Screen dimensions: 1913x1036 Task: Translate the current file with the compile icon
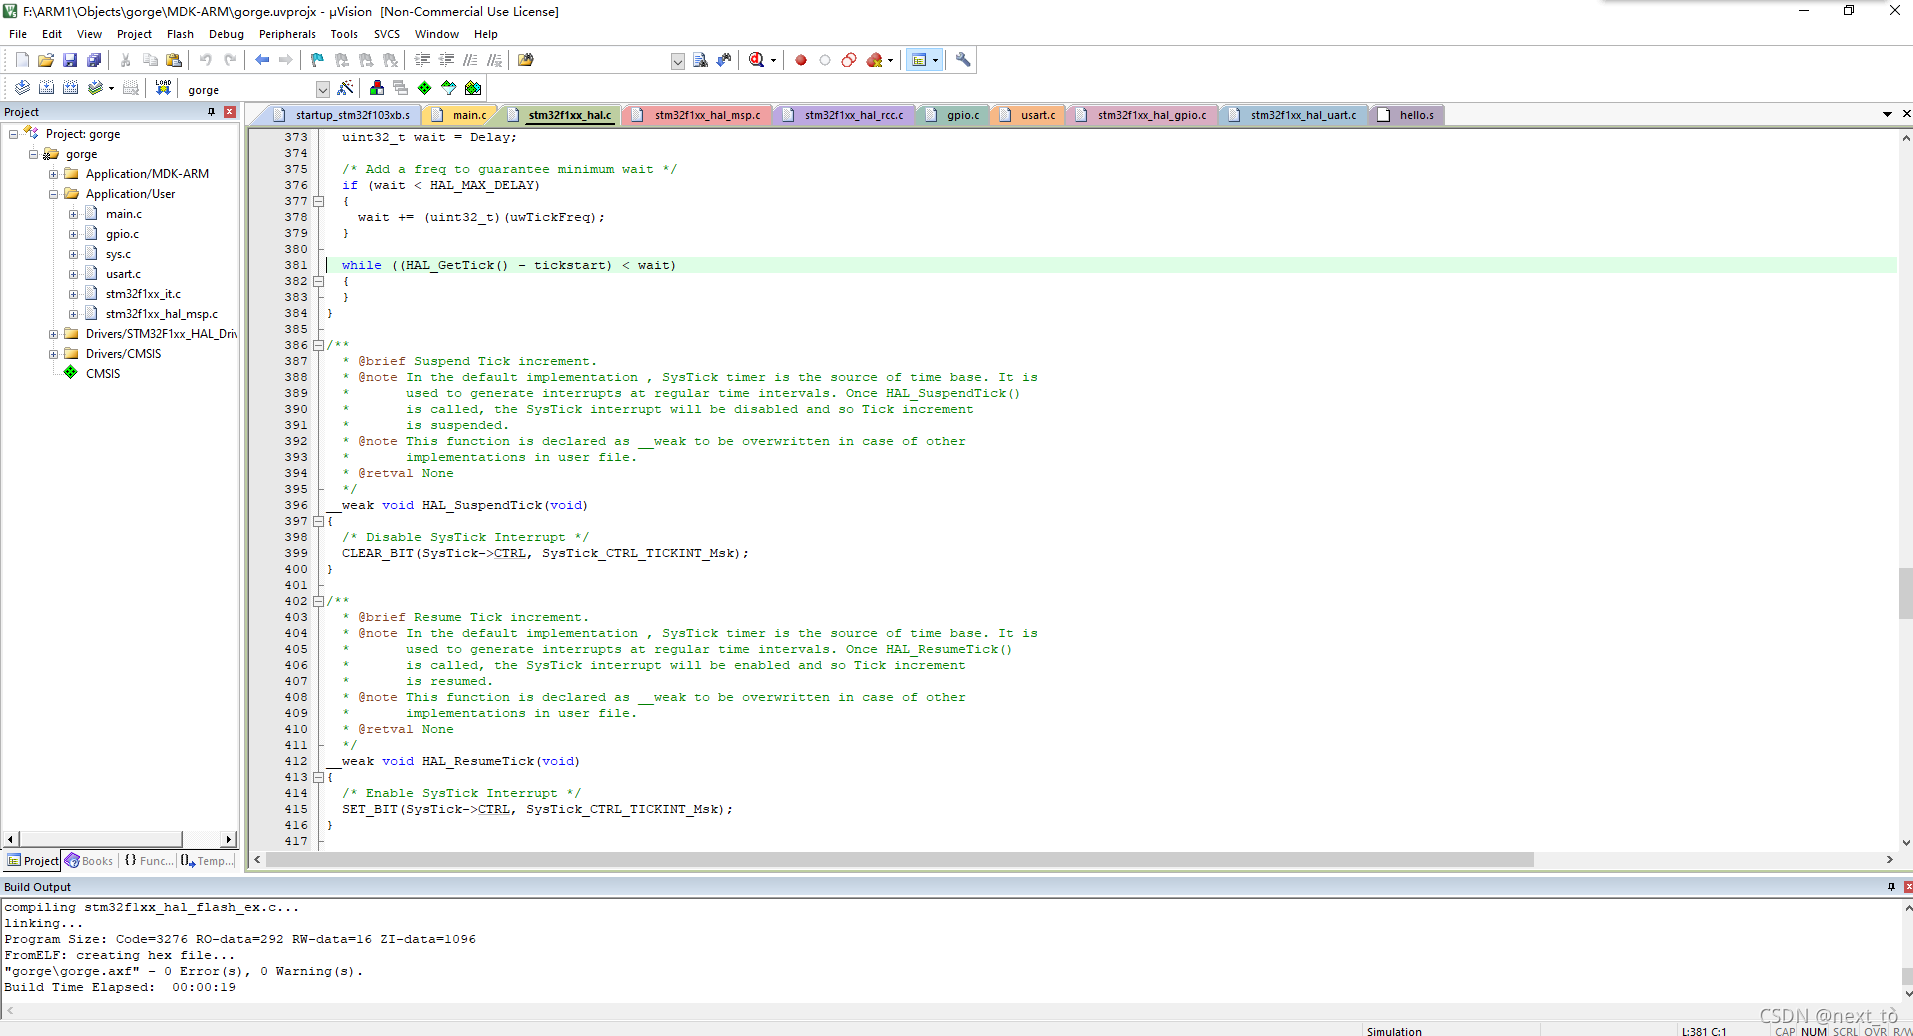(22, 88)
